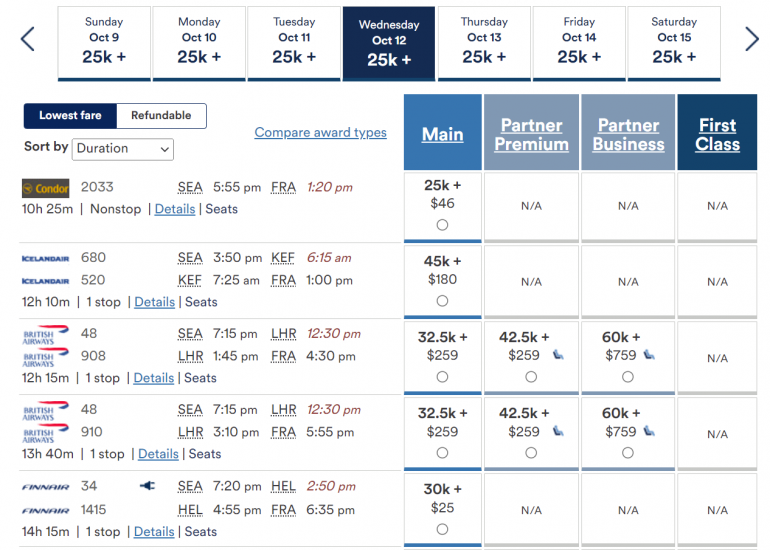
Task: Click seat icon beside 60k fare, flight 910
Action: point(649,431)
